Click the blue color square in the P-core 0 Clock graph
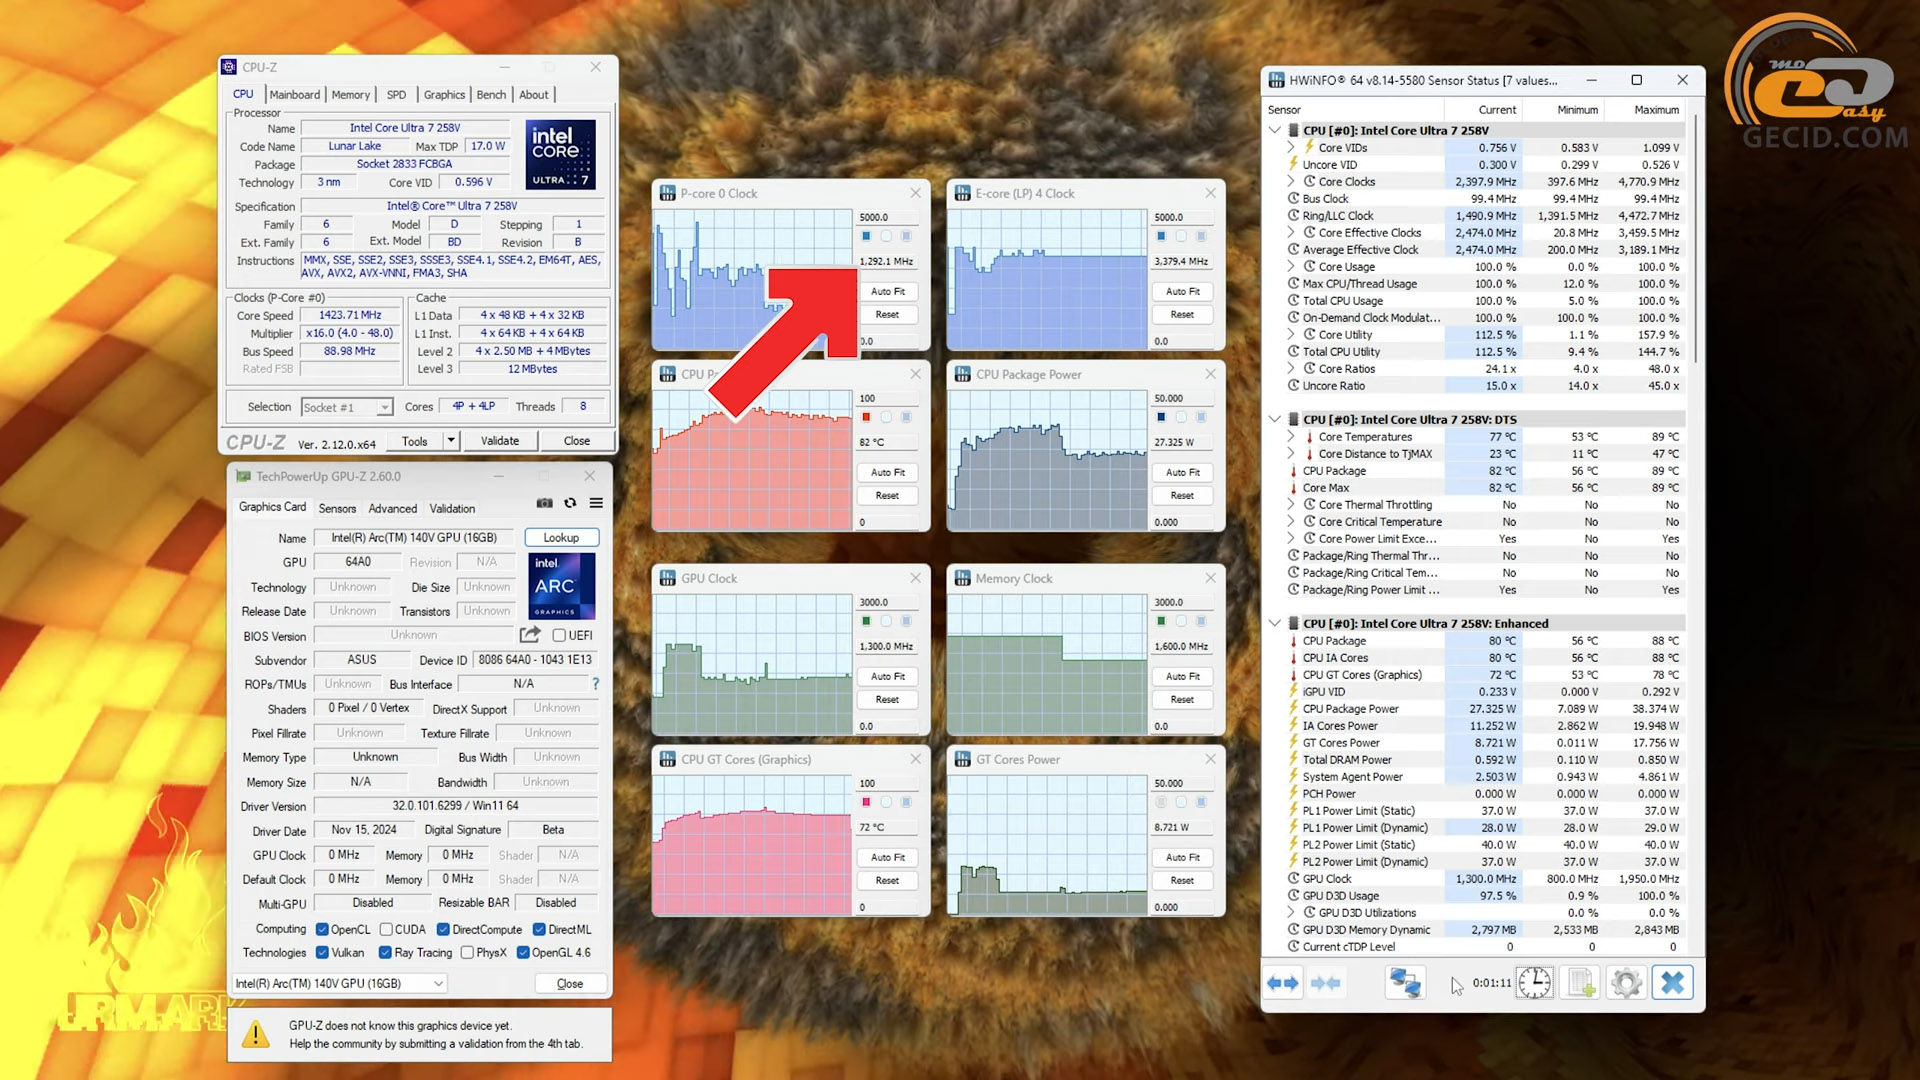1920x1080 pixels. pos(866,236)
